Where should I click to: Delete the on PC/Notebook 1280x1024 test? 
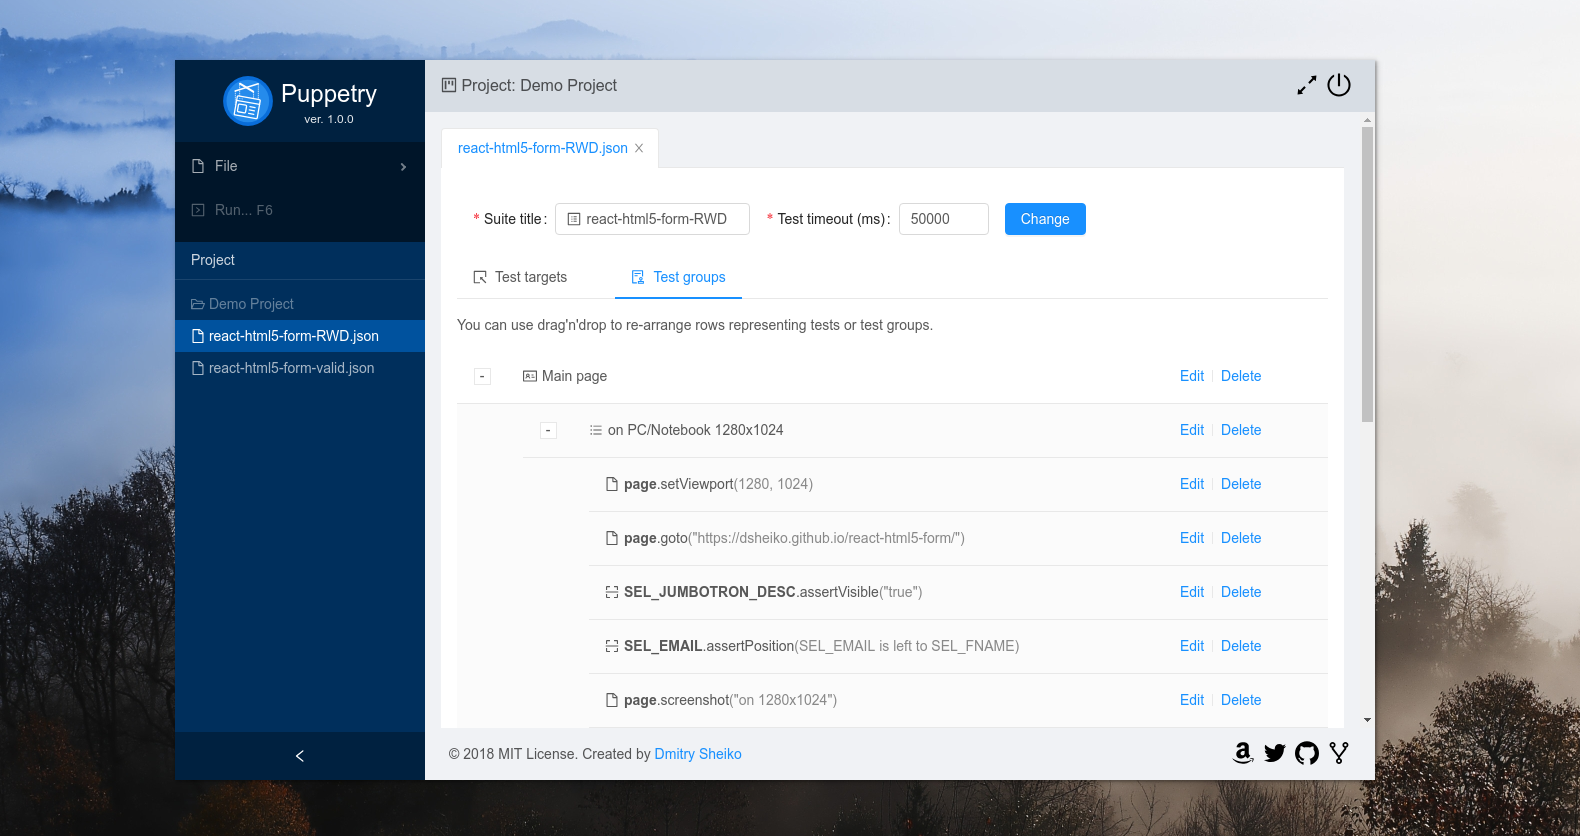tap(1241, 430)
